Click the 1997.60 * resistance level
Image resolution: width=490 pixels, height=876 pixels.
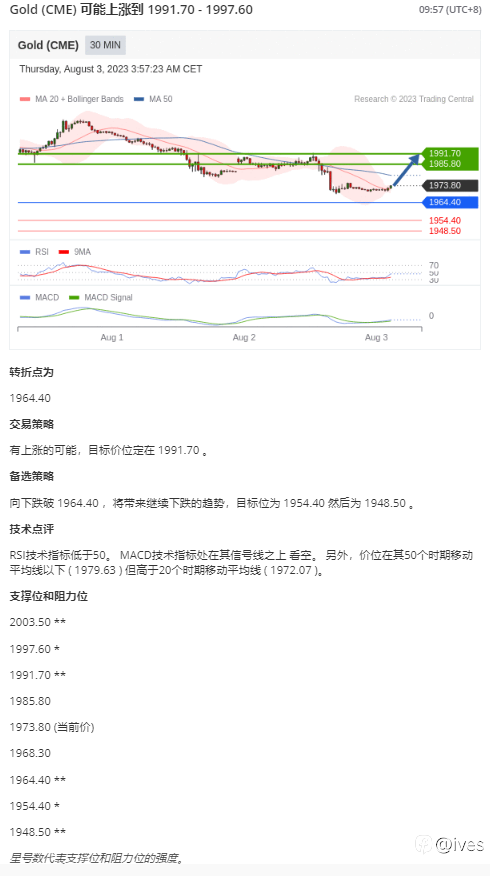(35, 649)
